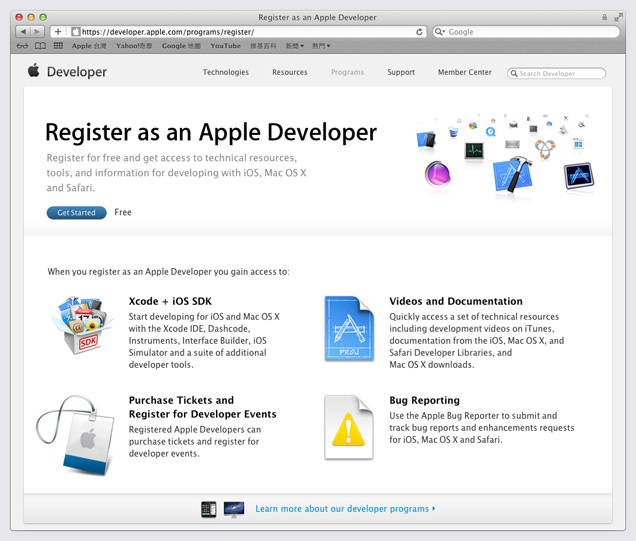Viewport: 636px width, 541px height.
Task: Click the Developer home title
Action: (77, 72)
